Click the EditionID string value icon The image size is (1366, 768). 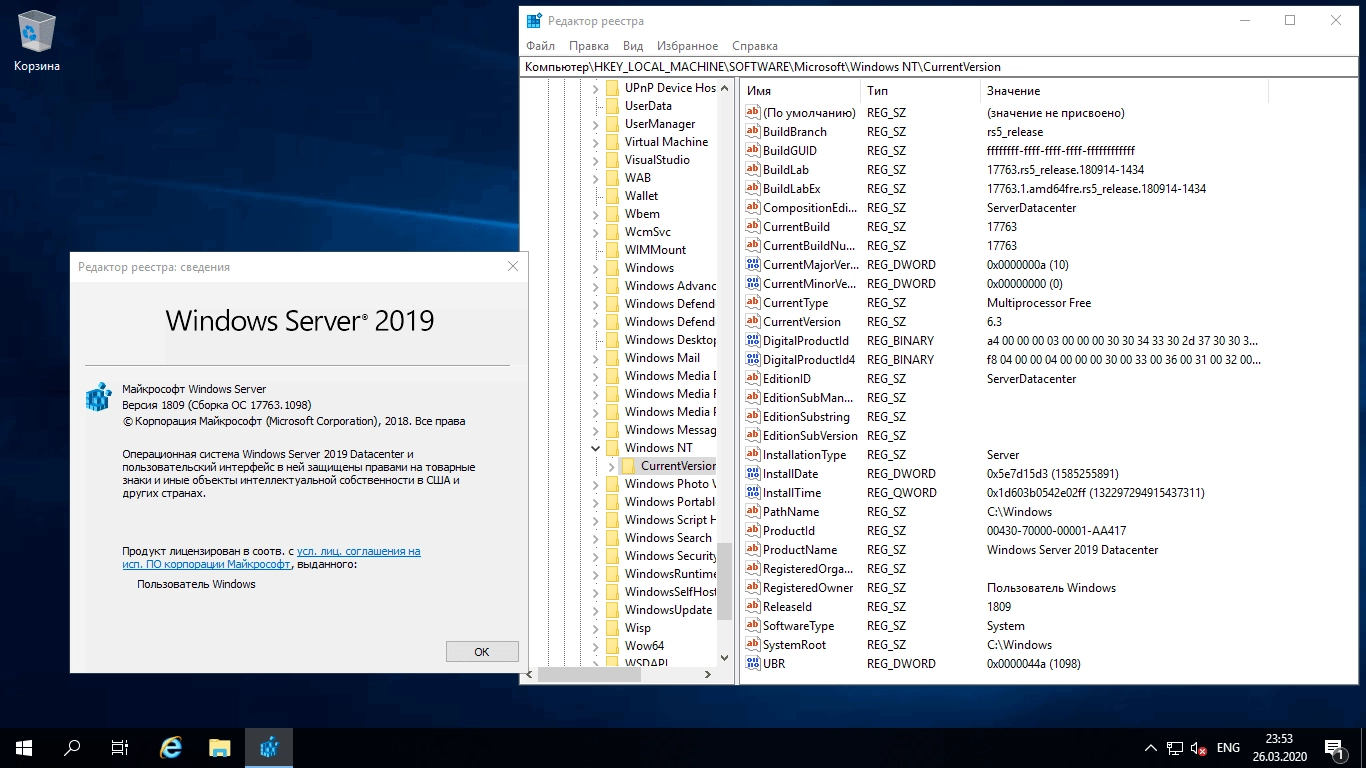click(753, 379)
